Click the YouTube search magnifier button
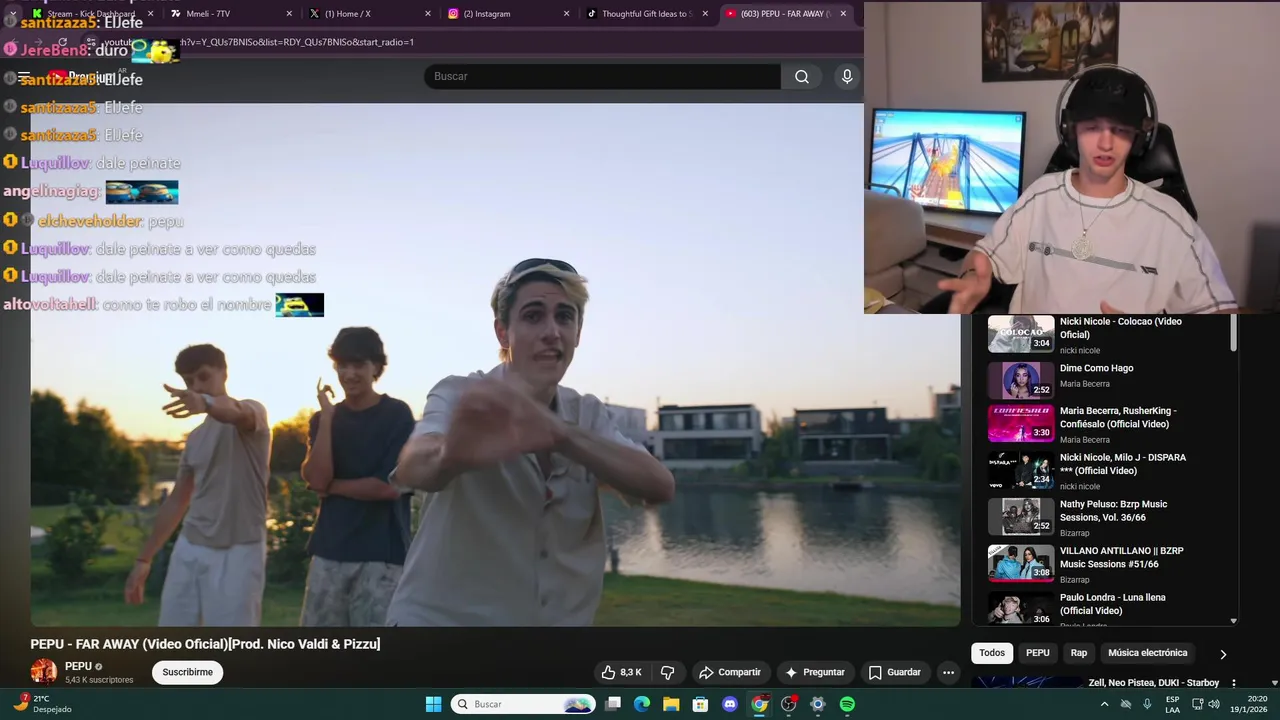The height and width of the screenshot is (720, 1280). [x=801, y=77]
